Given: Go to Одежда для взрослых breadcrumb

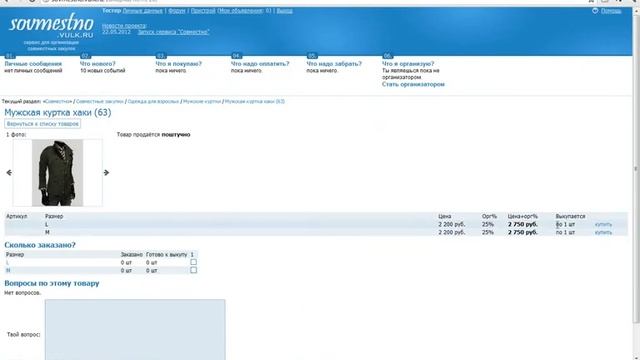Looking at the screenshot, I should coord(153,101).
